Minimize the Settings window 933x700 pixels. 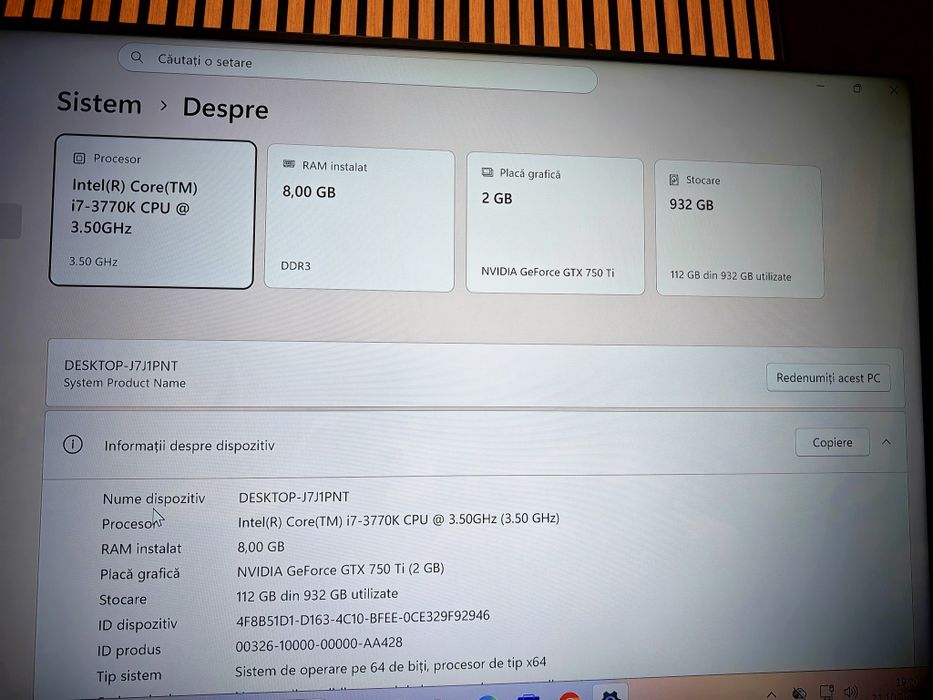click(821, 86)
